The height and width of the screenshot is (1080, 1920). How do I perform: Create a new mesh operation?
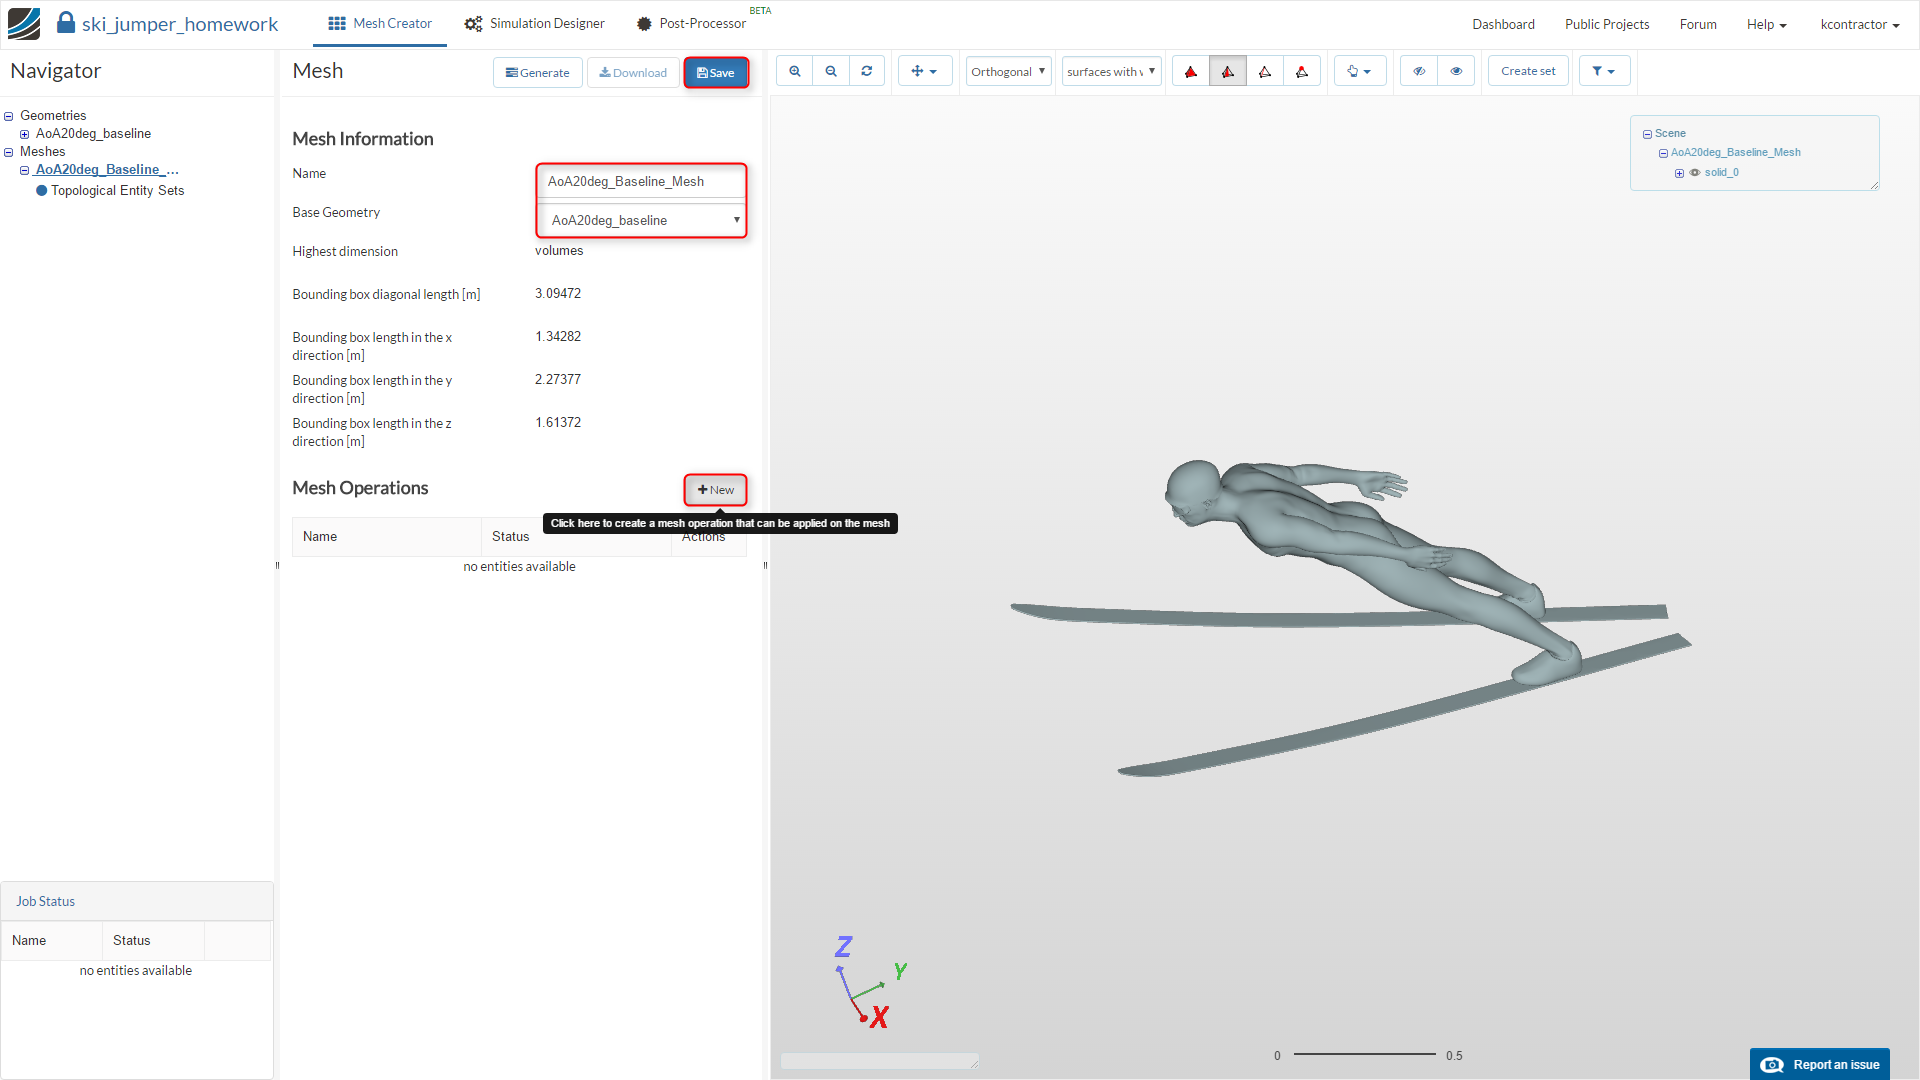(x=716, y=490)
